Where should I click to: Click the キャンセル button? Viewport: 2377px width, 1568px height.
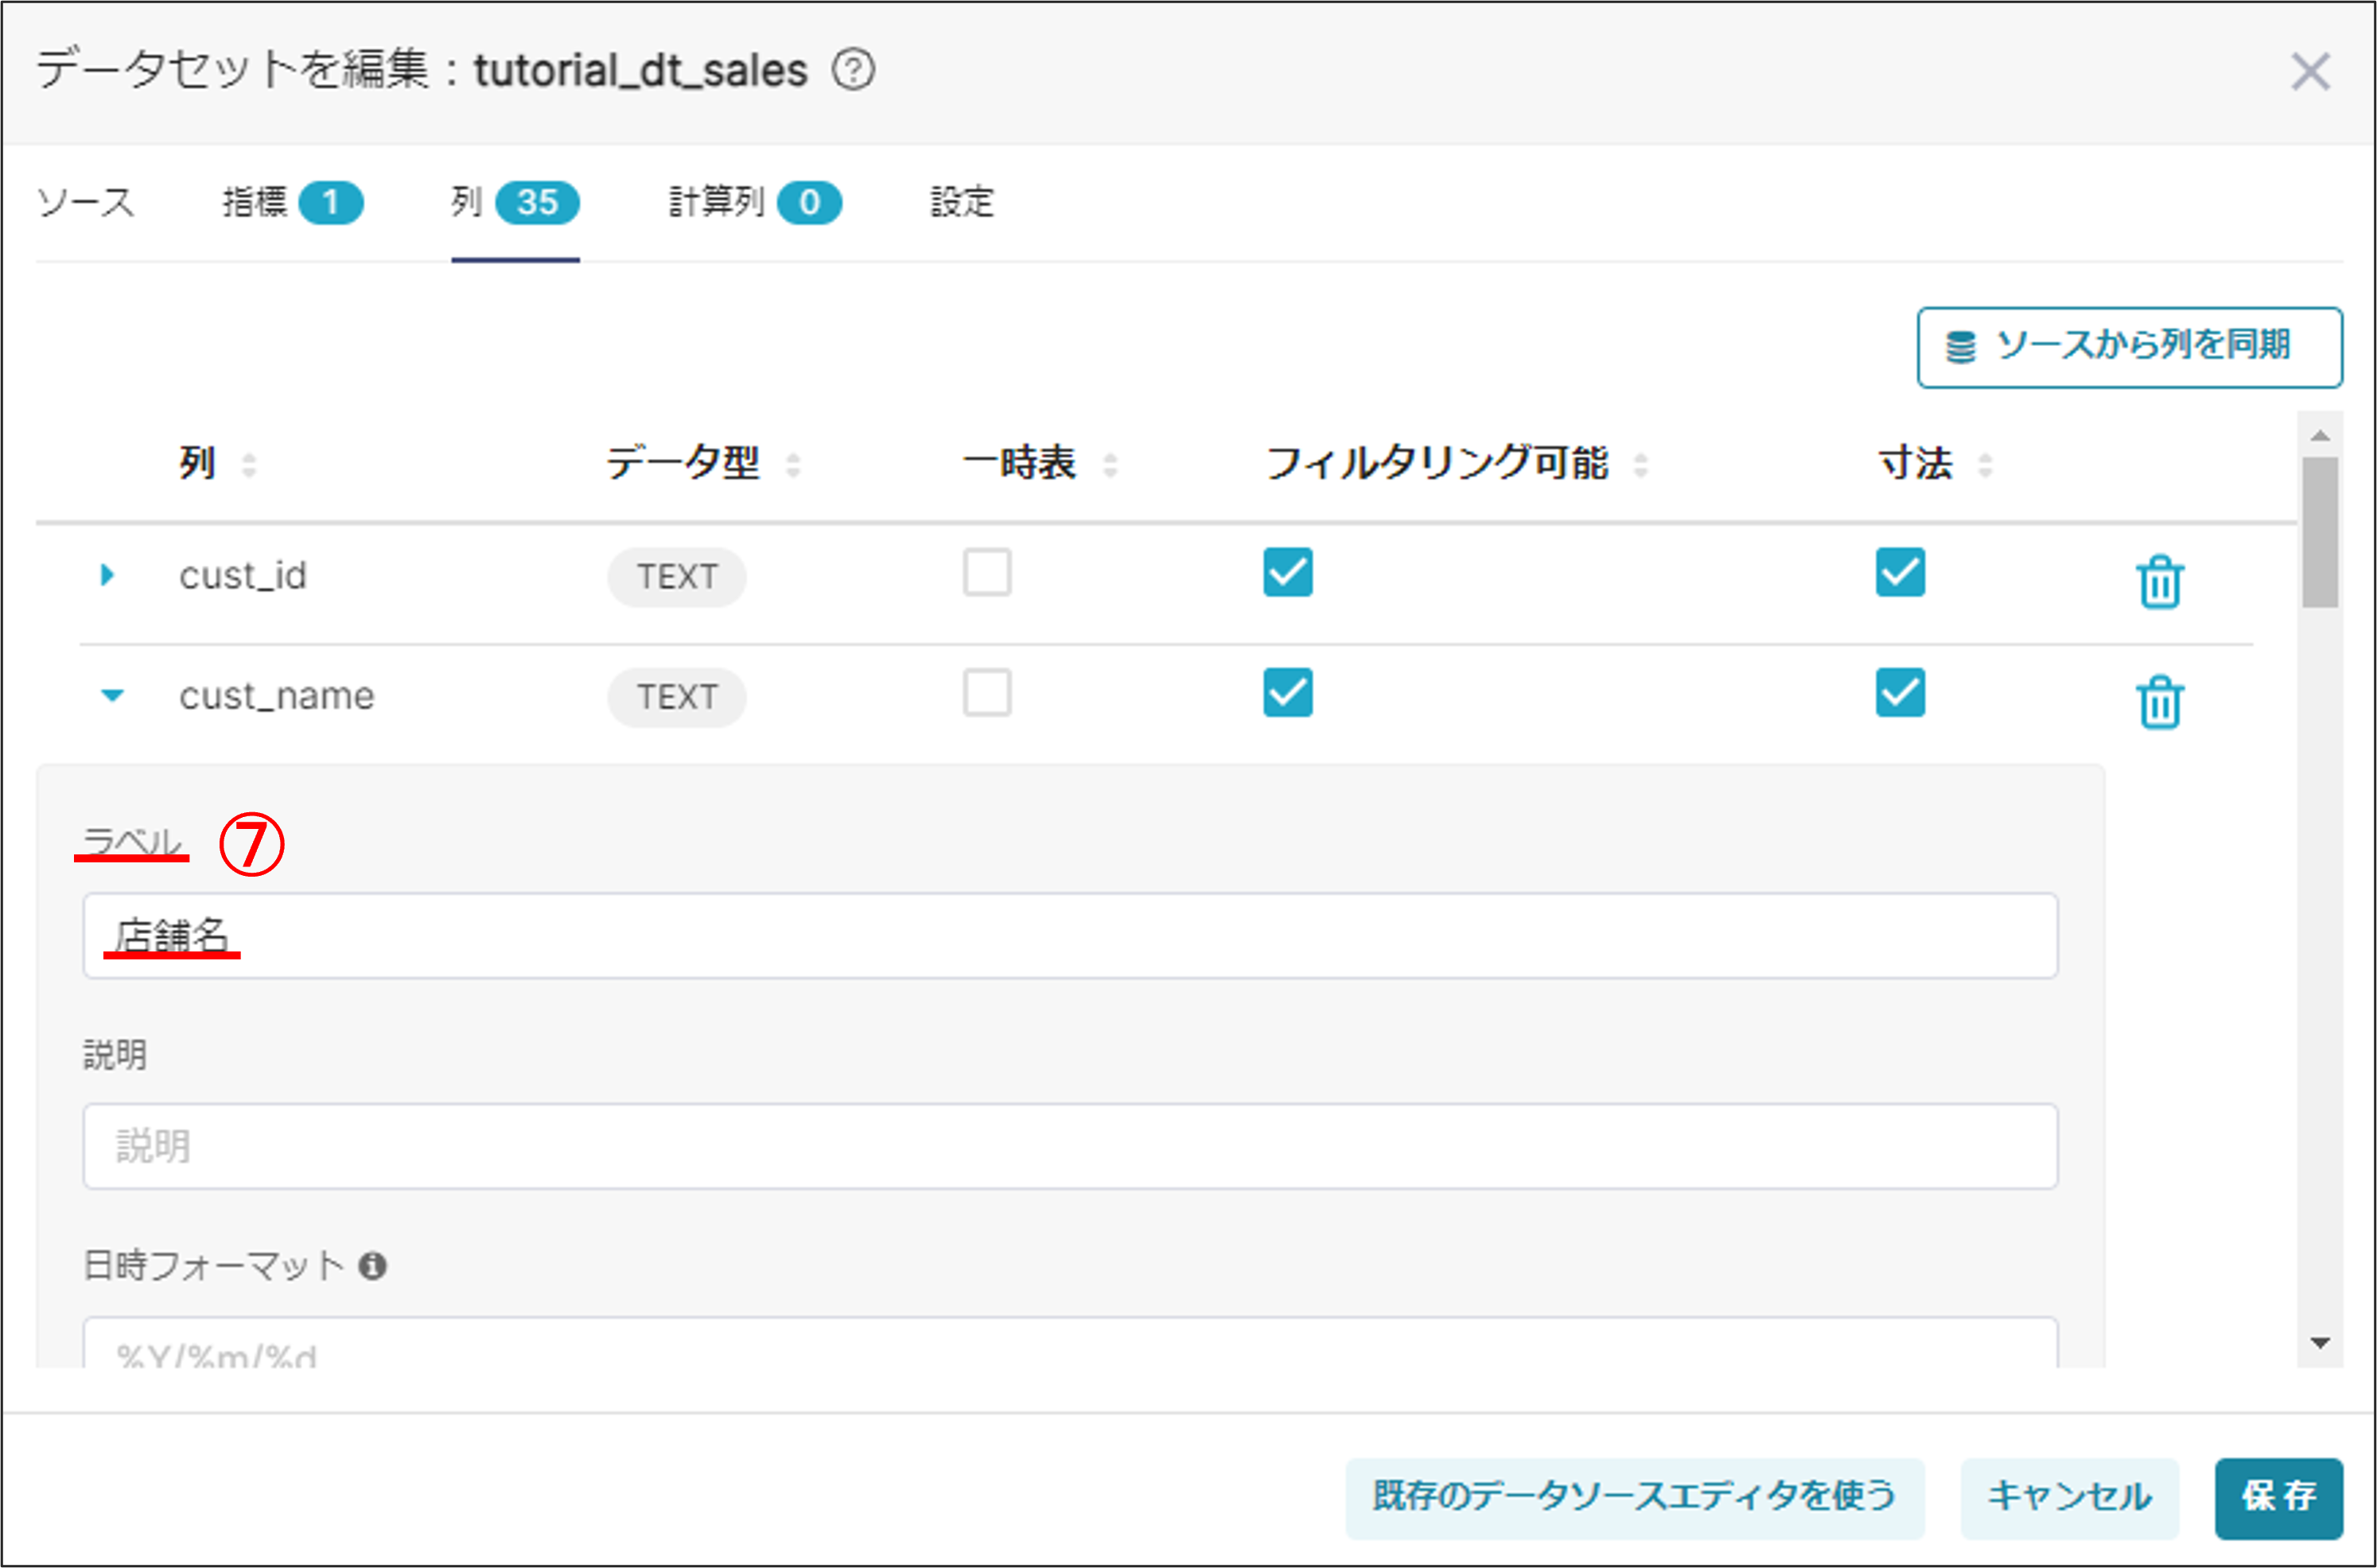[2069, 1497]
